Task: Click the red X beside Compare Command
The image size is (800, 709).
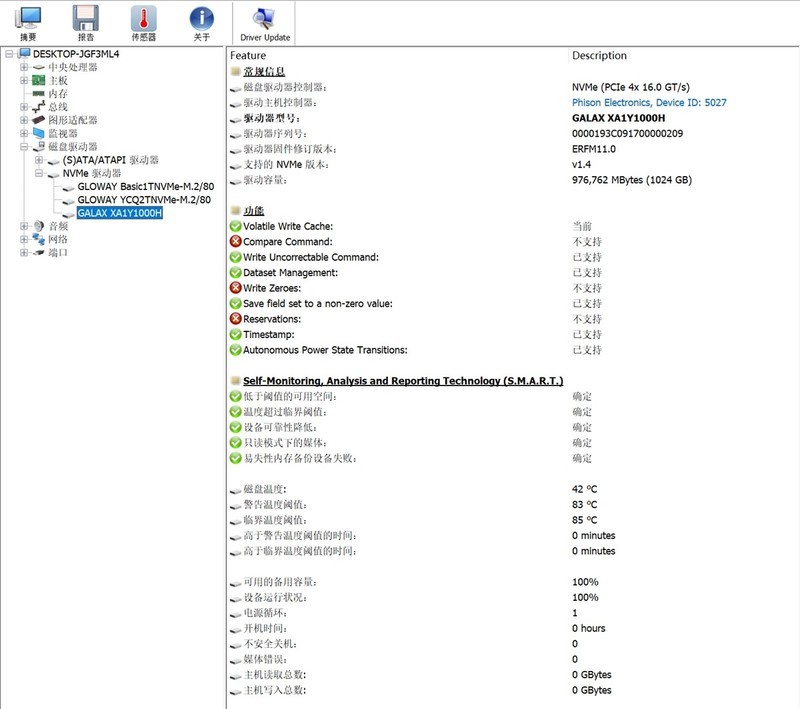Action: pos(235,241)
